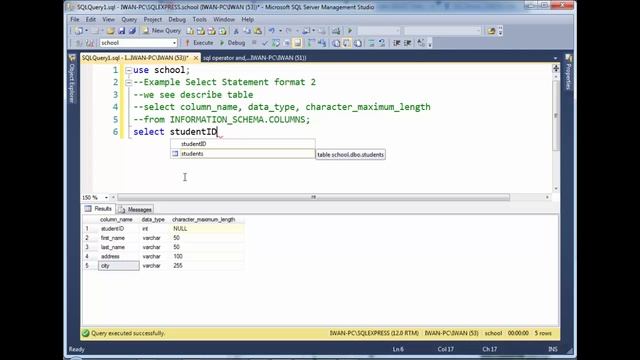Open the Find combo box in toolbar
This screenshot has width=640, height=360.
[x=443, y=31]
